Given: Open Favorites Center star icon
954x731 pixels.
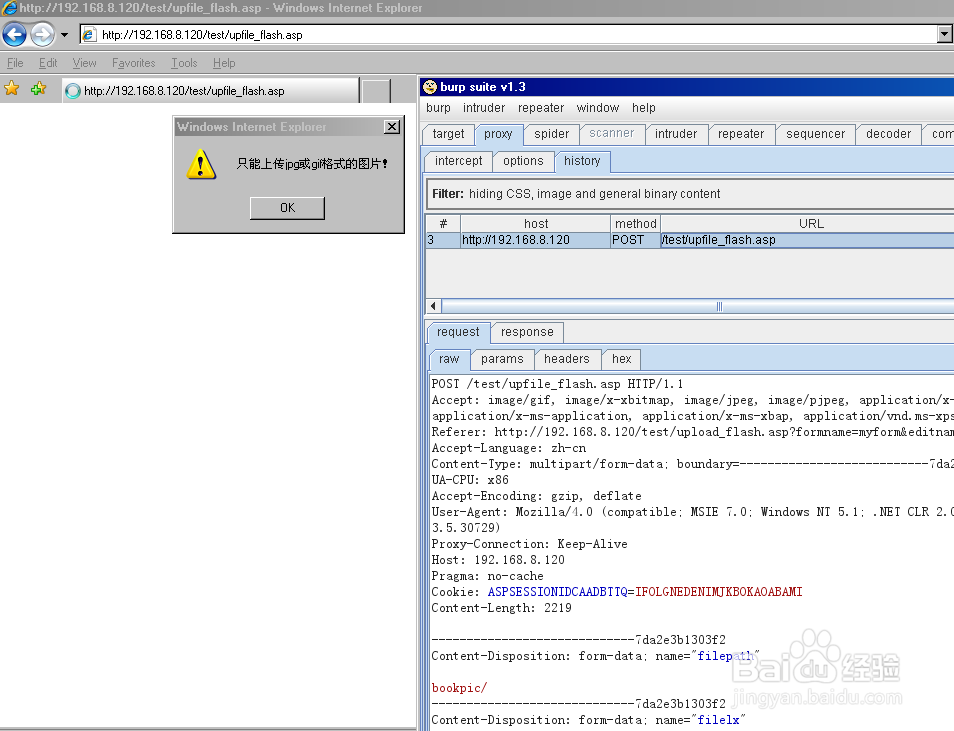Looking at the screenshot, I should [12, 89].
